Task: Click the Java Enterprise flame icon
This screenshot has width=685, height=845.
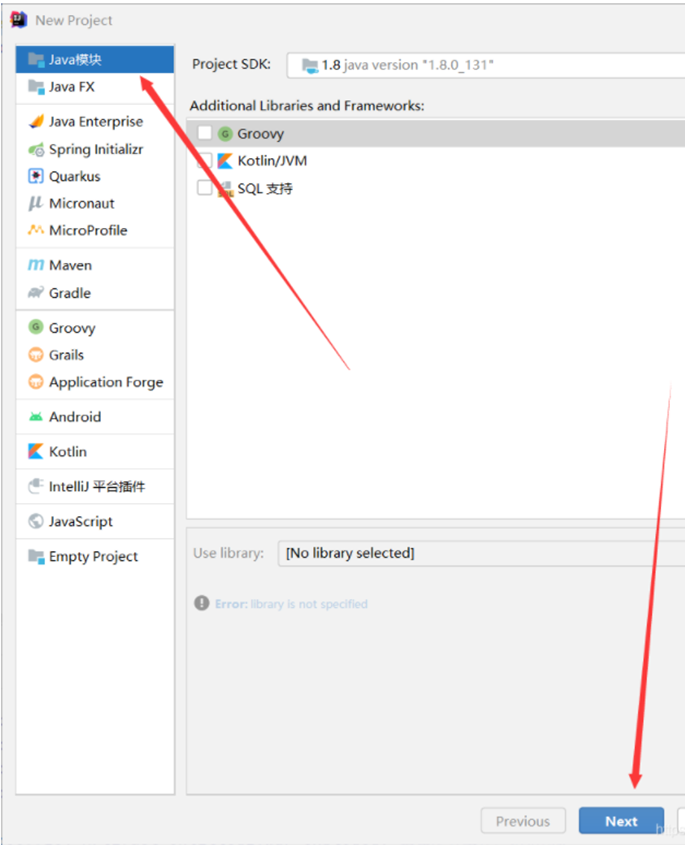Action: (36, 121)
